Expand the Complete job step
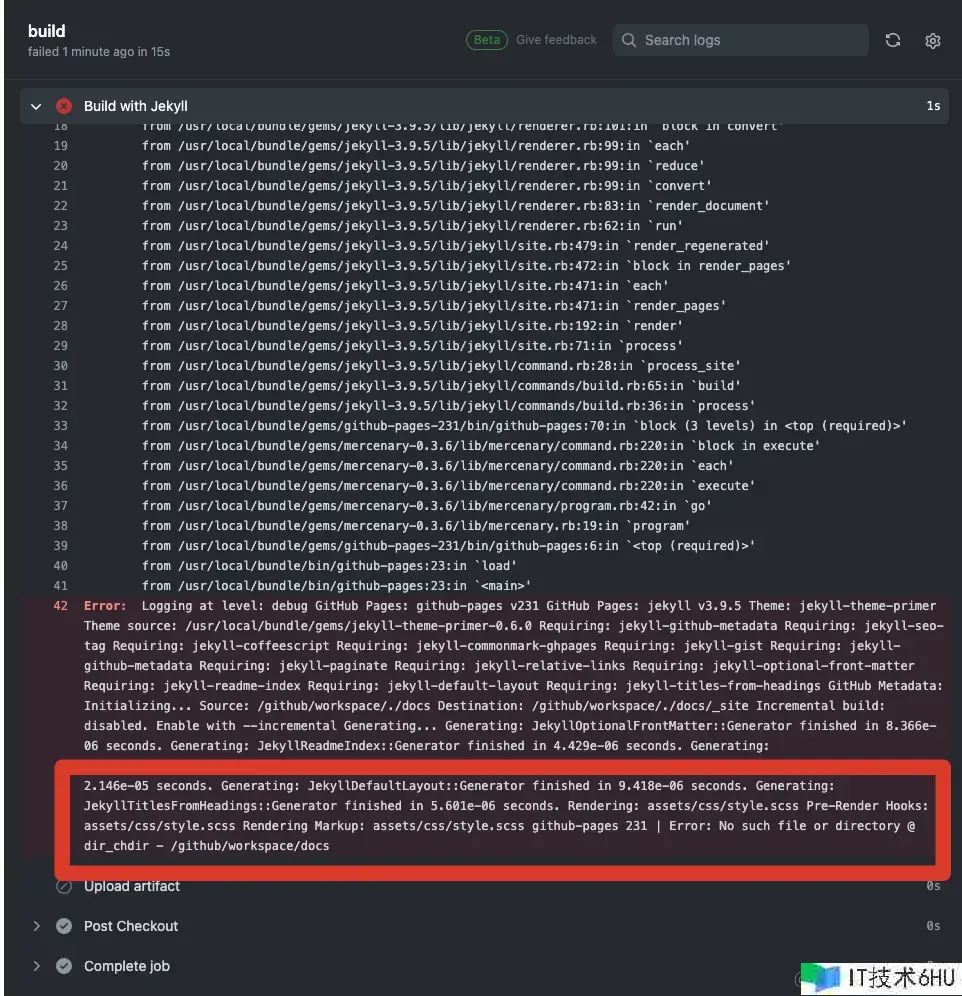Image resolution: width=962 pixels, height=996 pixels. 37,966
